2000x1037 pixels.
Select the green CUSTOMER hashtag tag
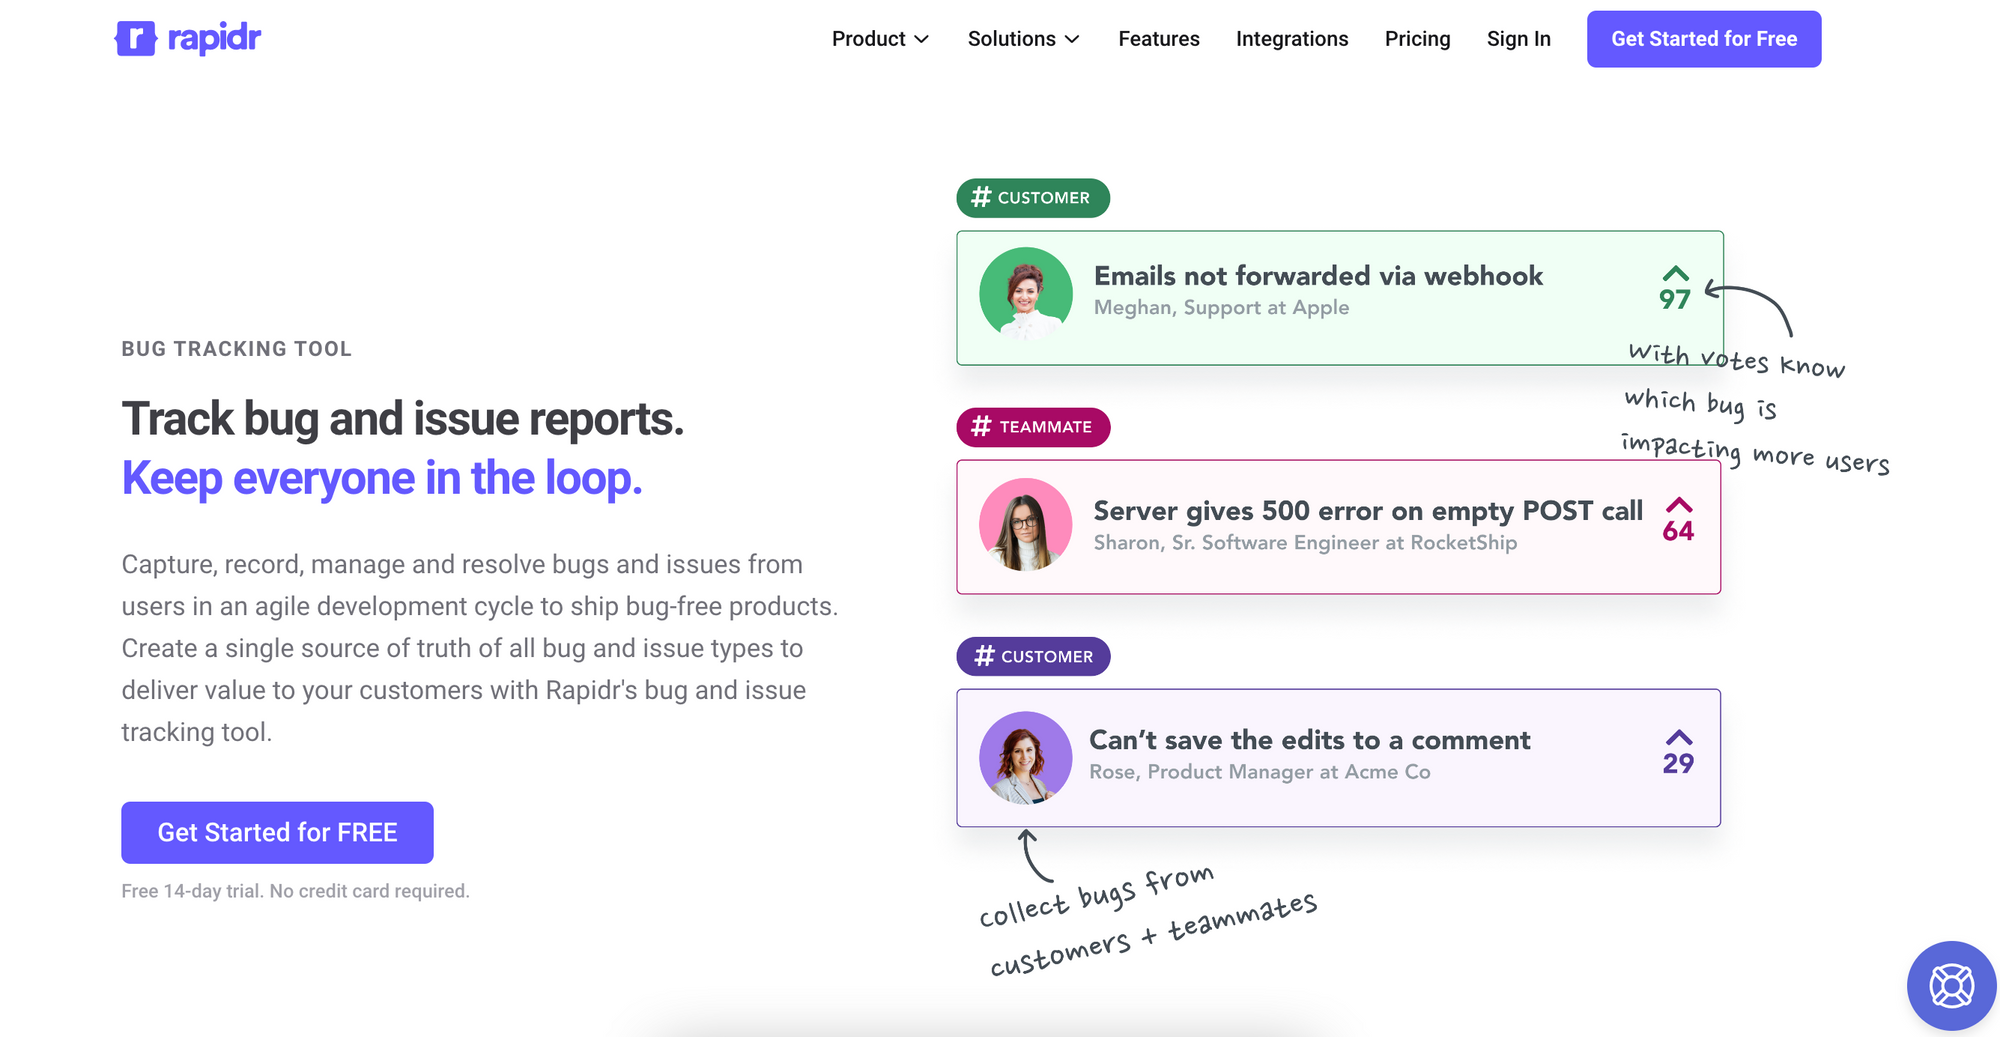click(x=1033, y=198)
